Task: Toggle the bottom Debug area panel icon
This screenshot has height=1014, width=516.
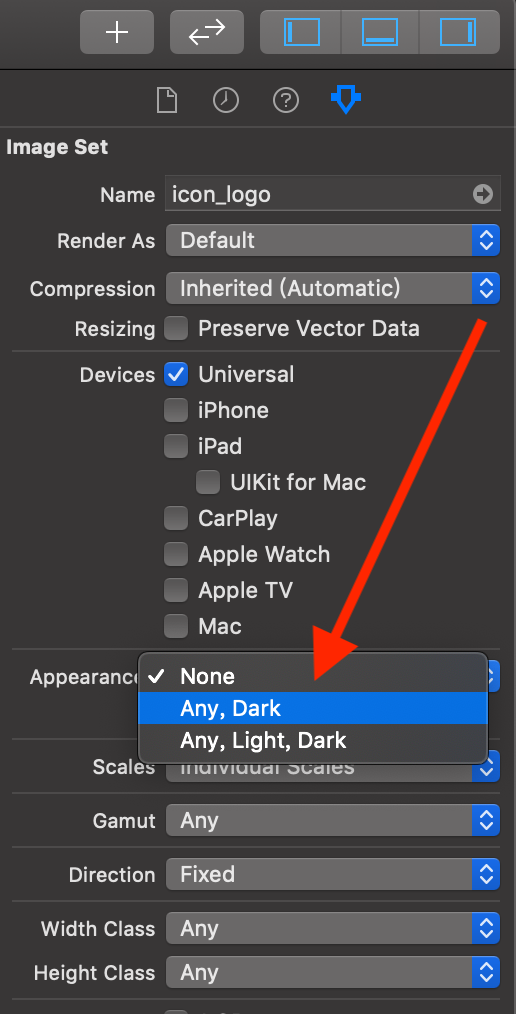Action: [380, 32]
